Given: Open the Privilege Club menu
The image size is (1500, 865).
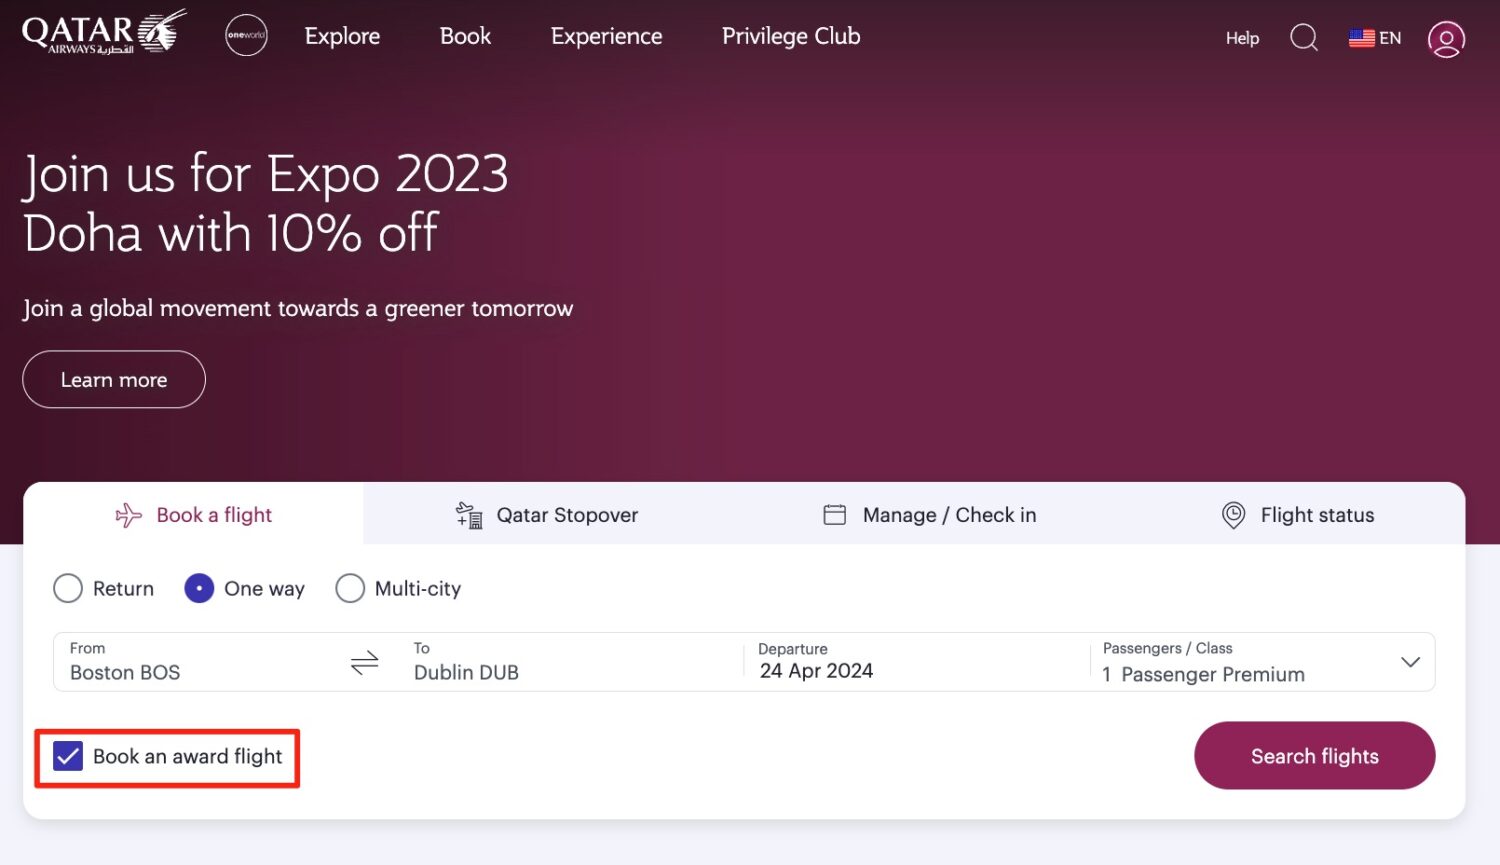Looking at the screenshot, I should tap(790, 36).
